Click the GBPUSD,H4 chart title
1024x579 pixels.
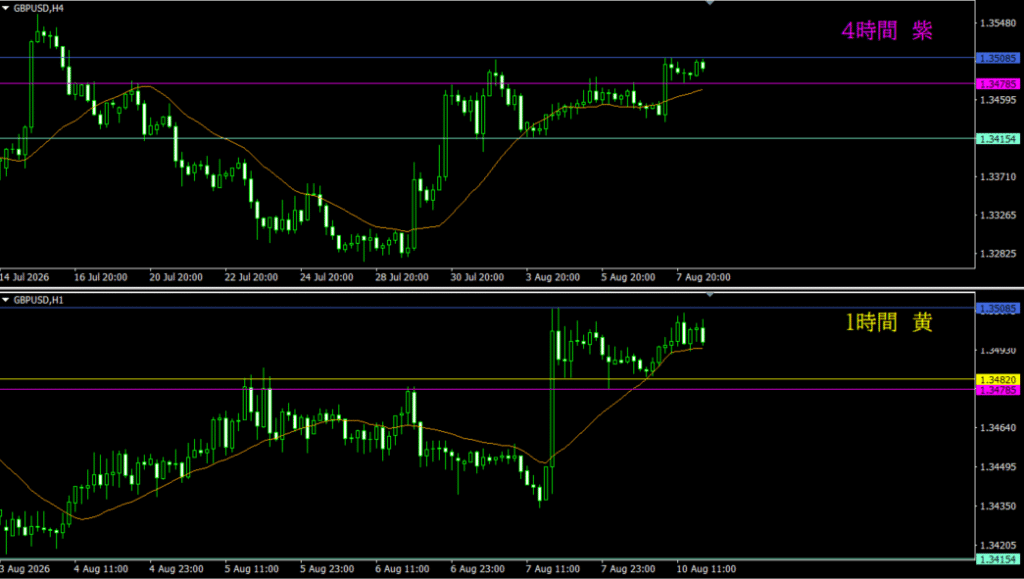tap(39, 9)
